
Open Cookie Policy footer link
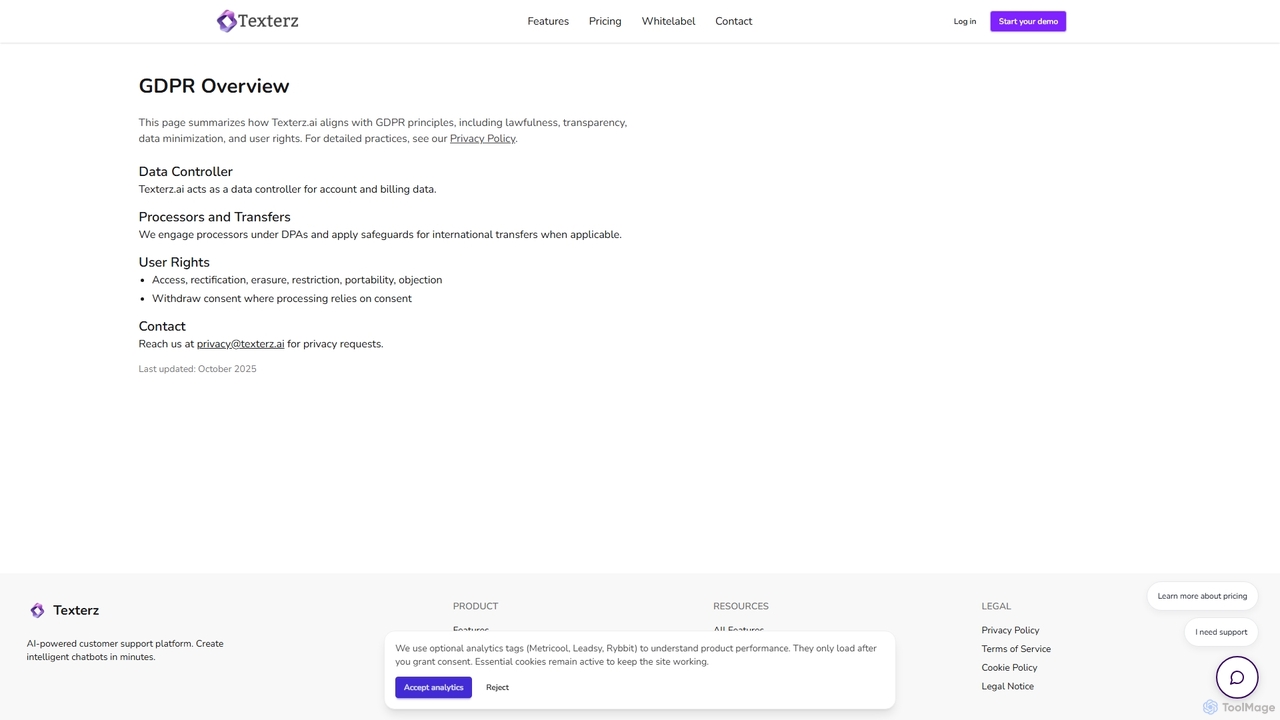1009,668
